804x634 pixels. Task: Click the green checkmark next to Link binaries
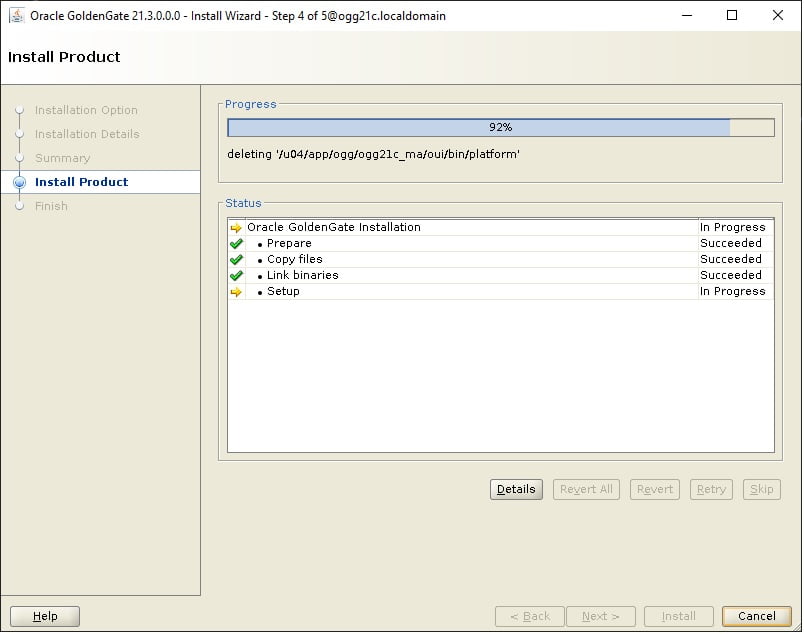236,275
